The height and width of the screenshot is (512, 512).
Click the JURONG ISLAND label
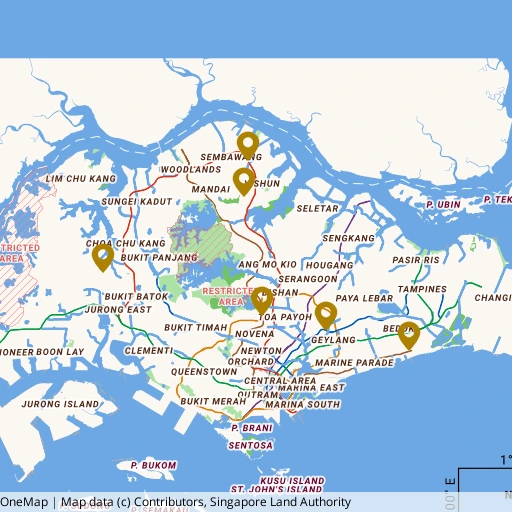(60, 404)
